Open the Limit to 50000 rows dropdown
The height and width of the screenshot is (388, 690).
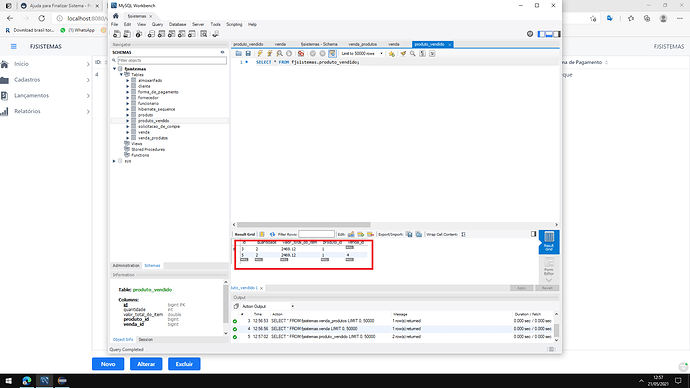[362, 54]
